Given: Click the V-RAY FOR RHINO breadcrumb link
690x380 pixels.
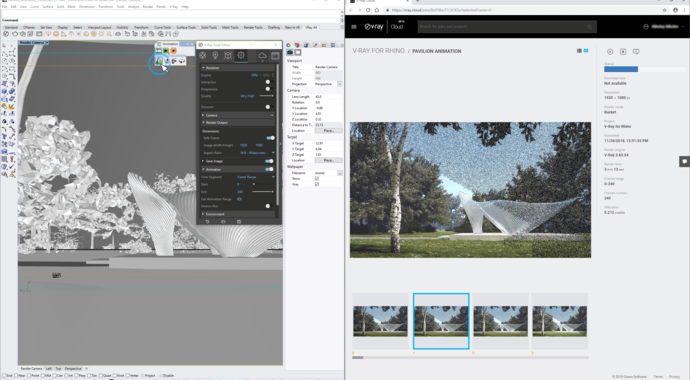Looking at the screenshot, I should point(378,51).
